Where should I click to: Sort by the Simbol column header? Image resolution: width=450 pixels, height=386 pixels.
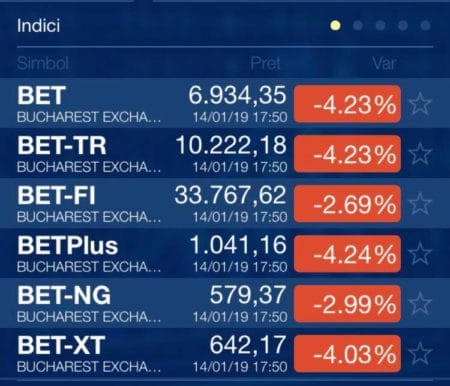coord(43,63)
